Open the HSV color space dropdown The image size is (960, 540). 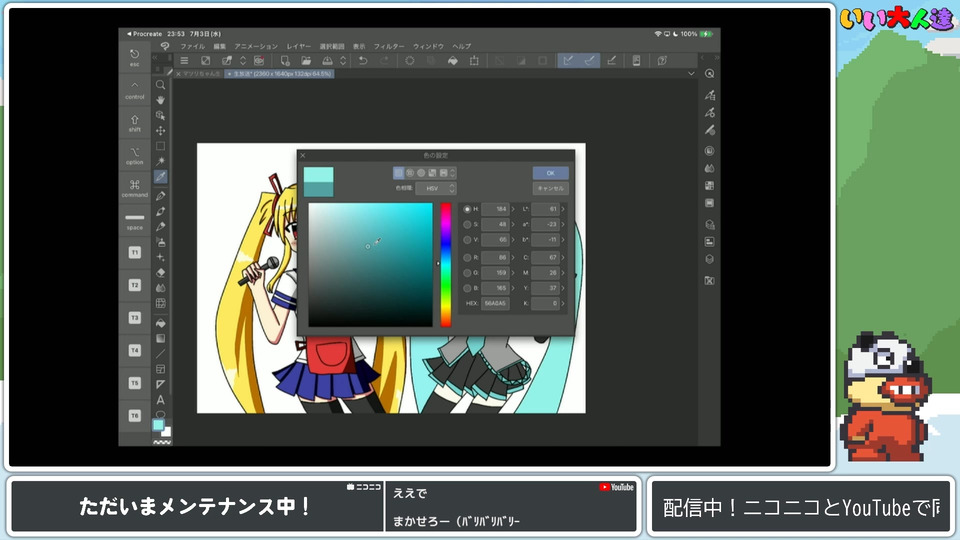pyautogui.click(x=435, y=188)
